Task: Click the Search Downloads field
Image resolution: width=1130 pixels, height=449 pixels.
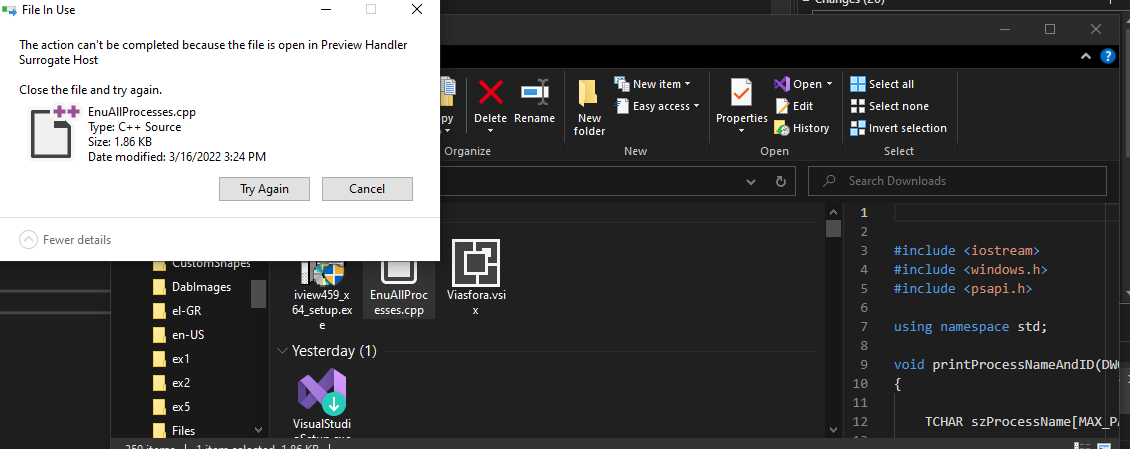Action: tap(957, 181)
